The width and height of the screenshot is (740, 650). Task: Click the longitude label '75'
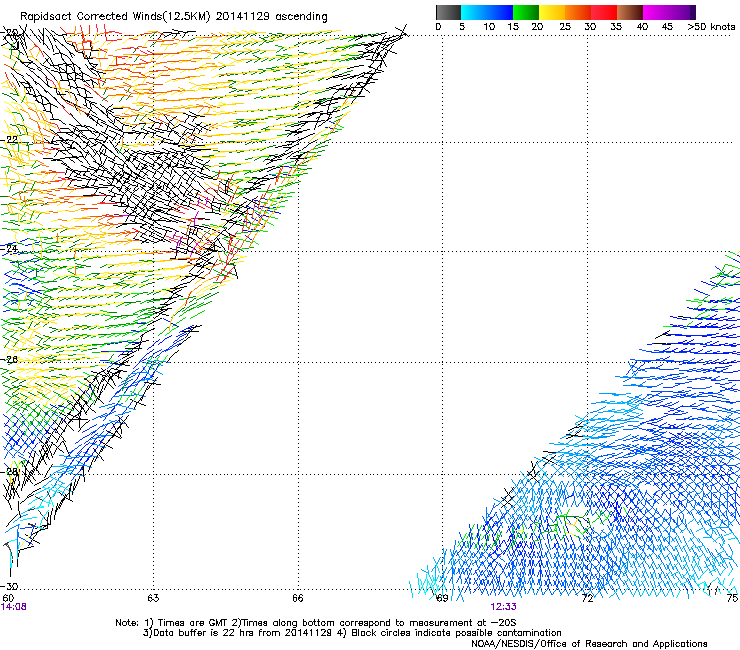[x=732, y=598]
